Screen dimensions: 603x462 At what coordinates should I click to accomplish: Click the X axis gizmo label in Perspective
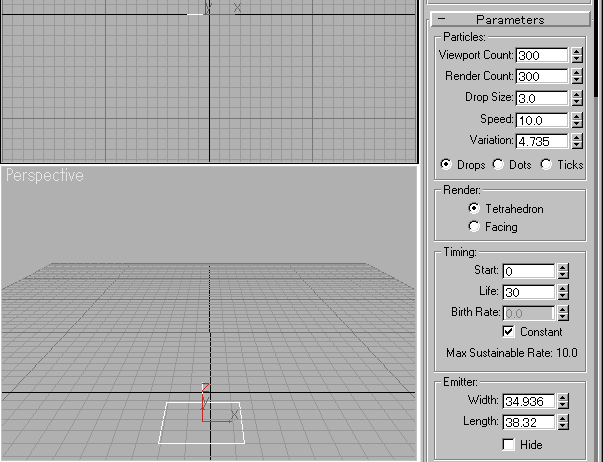[234, 415]
